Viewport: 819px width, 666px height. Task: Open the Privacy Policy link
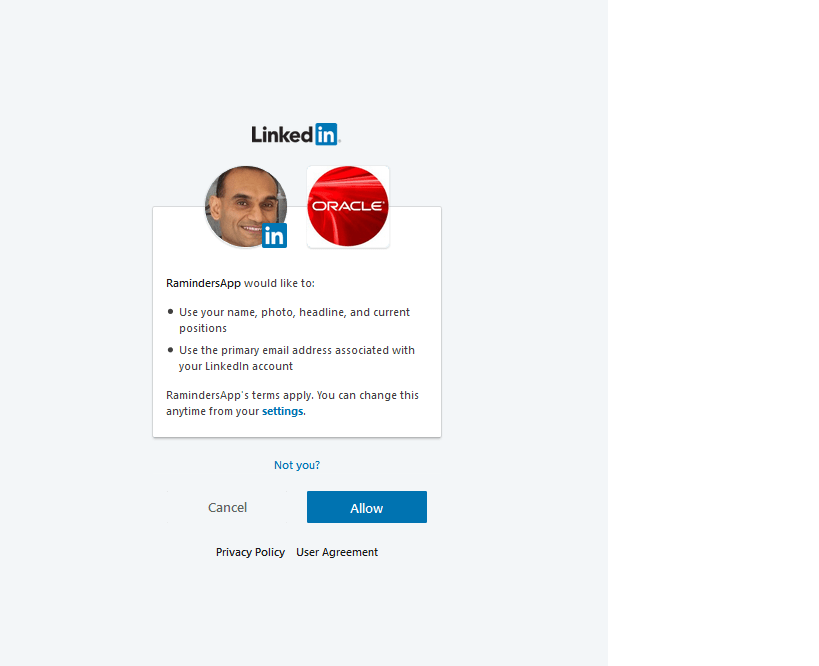click(x=250, y=552)
